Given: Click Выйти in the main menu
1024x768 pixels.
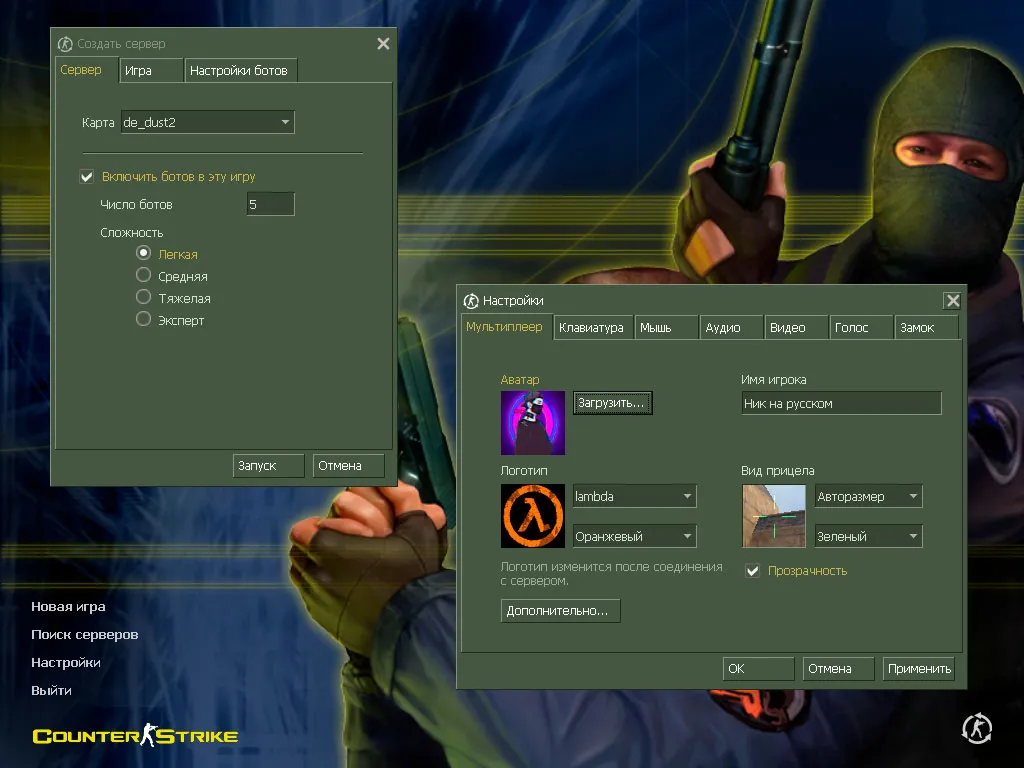Looking at the screenshot, I should pos(52,691).
